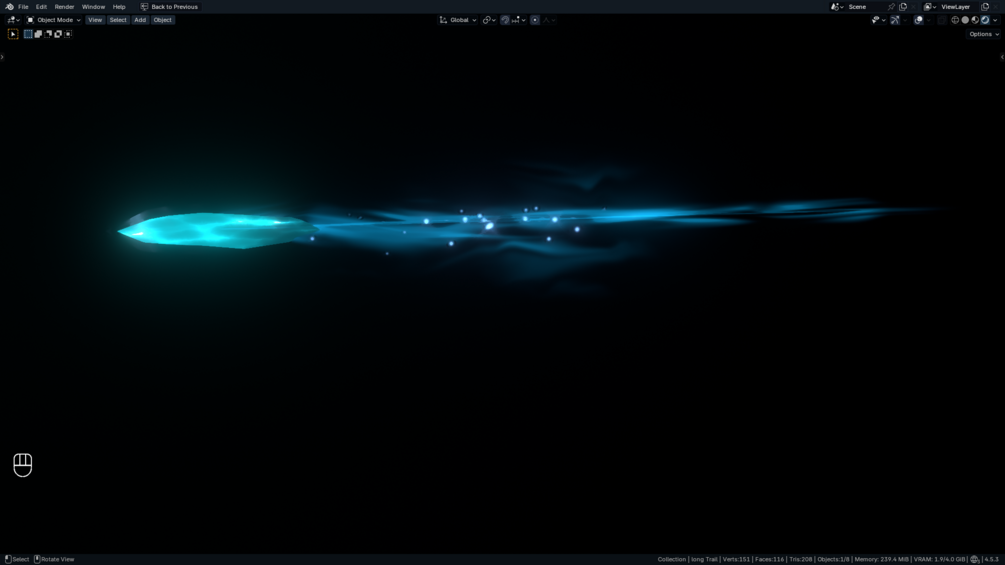The image size is (1005, 565).
Task: Toggle proportional editing
Action: coord(535,20)
